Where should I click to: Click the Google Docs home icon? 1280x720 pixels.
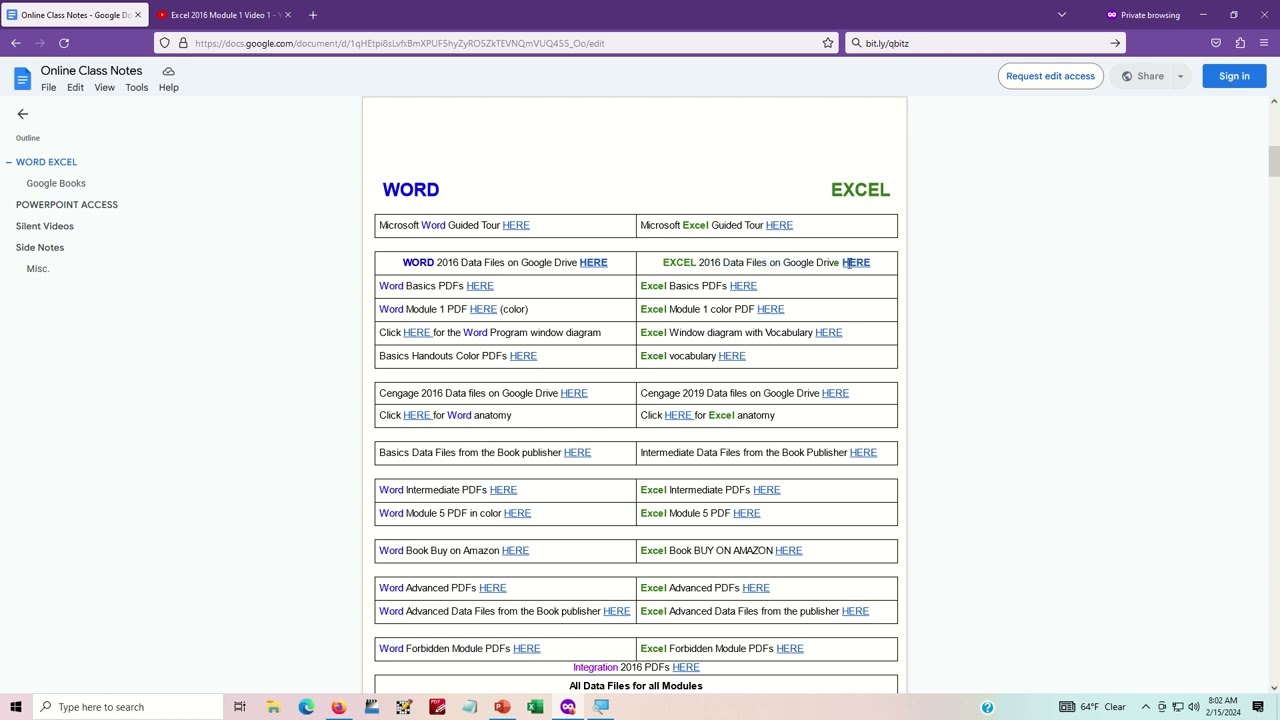point(22,78)
